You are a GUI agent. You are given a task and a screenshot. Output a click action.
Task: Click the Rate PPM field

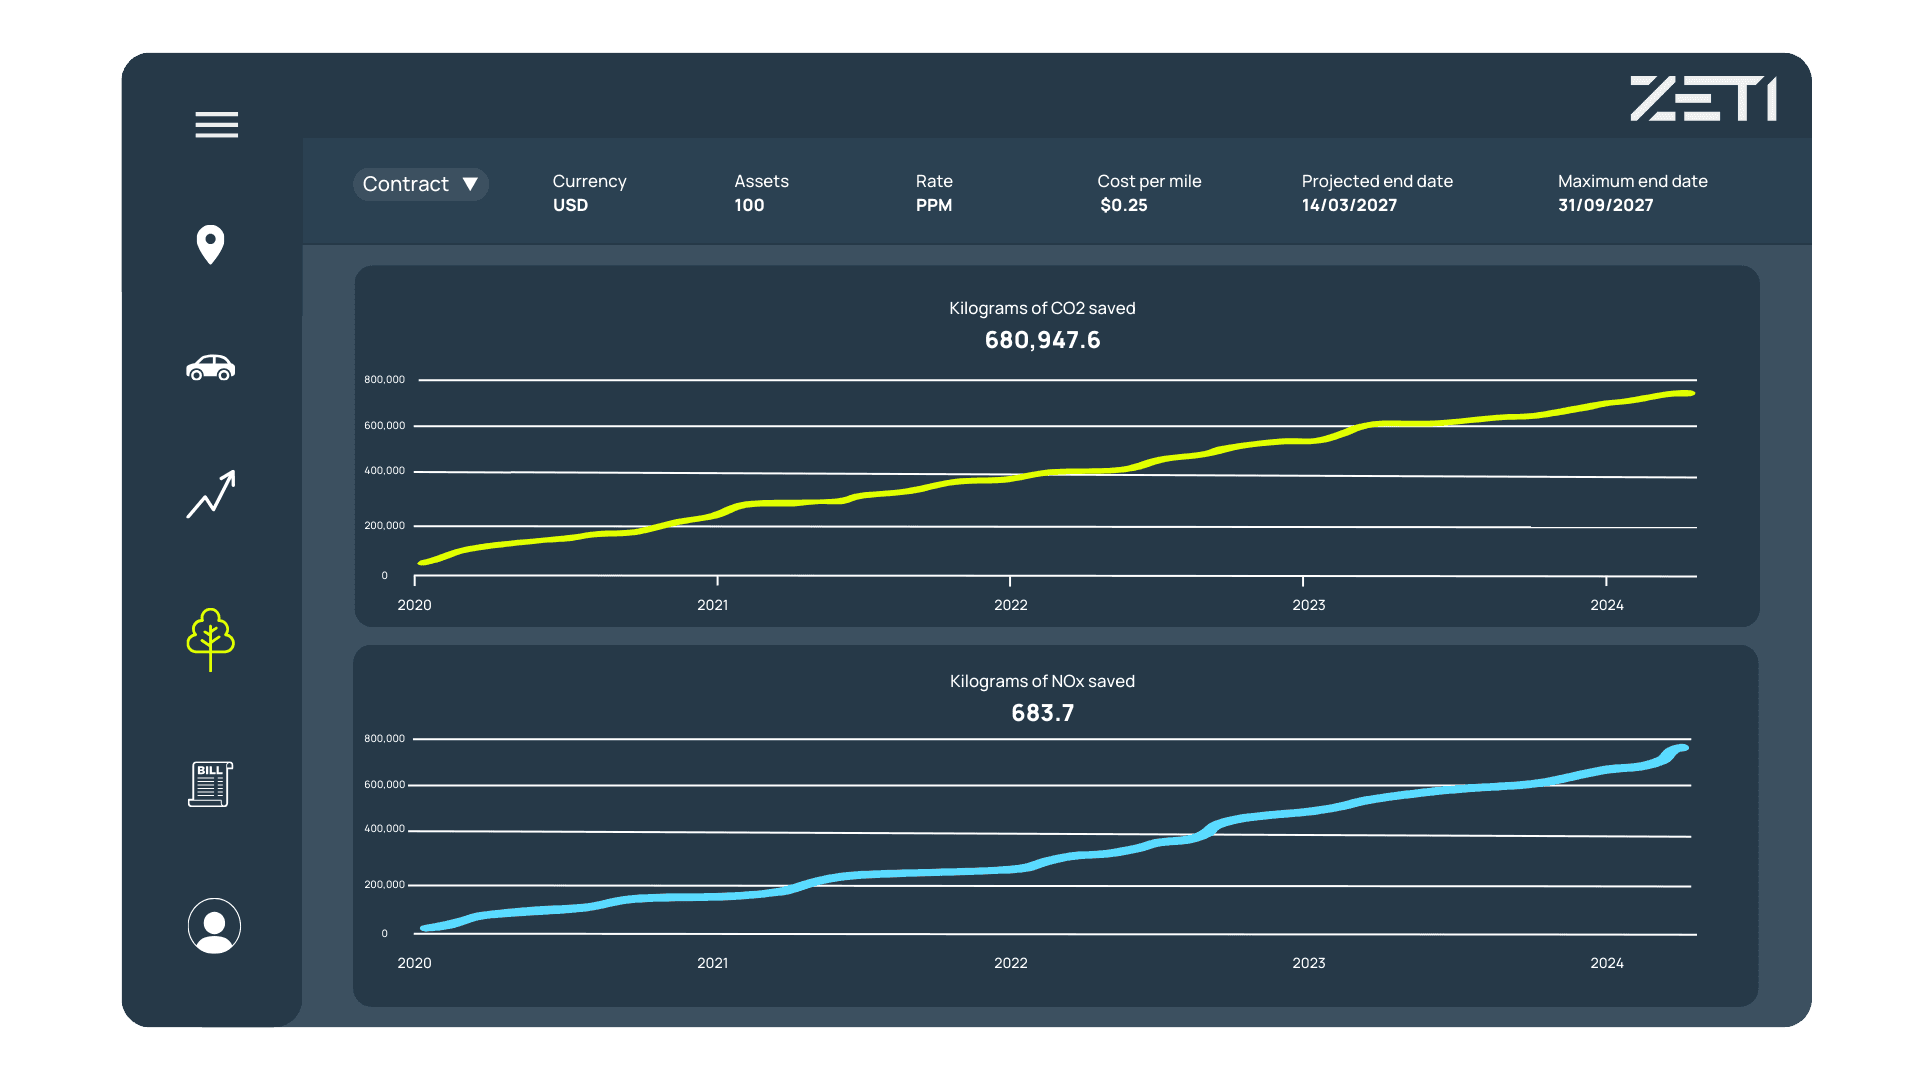pos(933,205)
